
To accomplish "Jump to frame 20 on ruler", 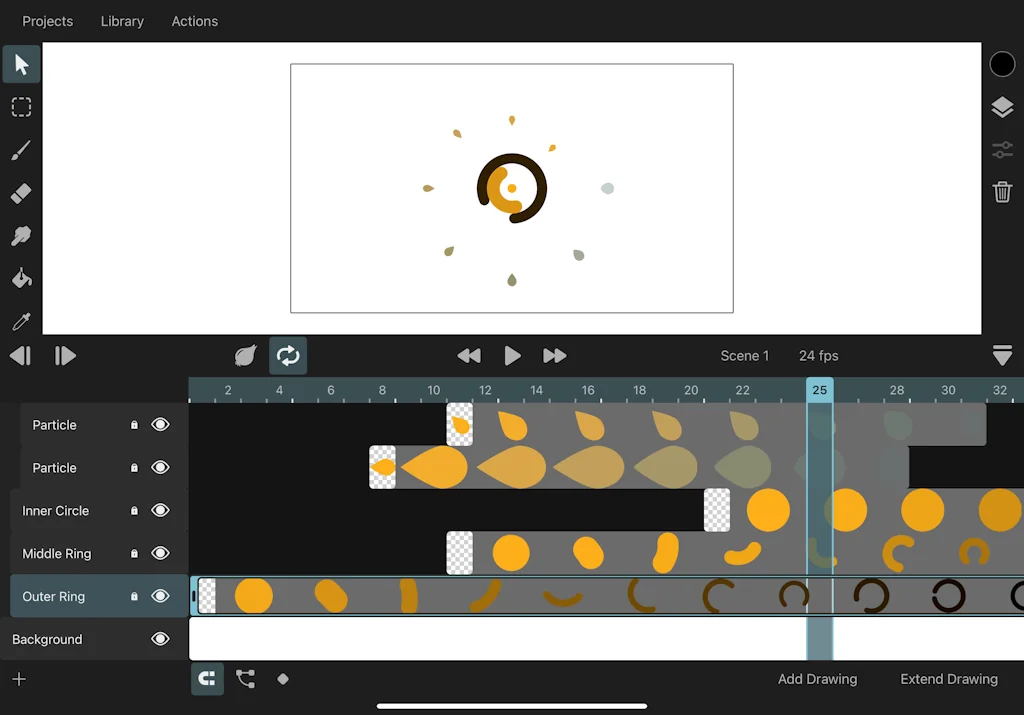I will point(691,390).
